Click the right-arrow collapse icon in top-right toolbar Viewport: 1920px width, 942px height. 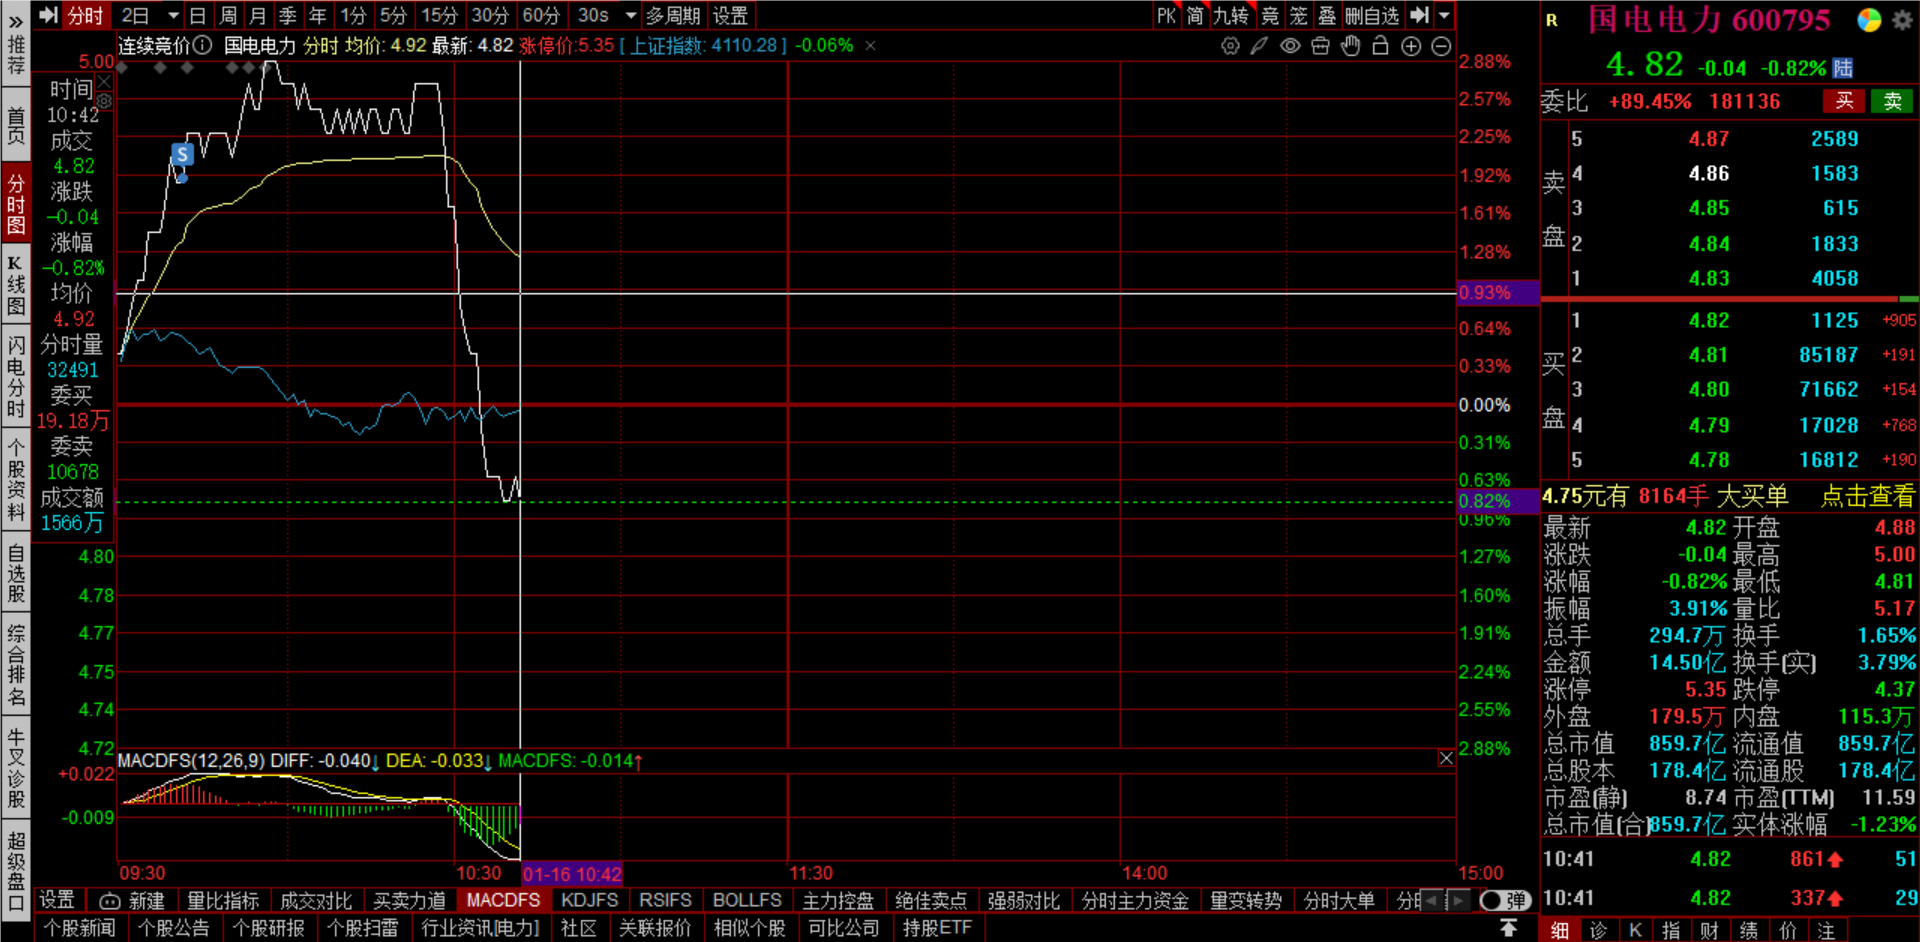click(x=1419, y=15)
